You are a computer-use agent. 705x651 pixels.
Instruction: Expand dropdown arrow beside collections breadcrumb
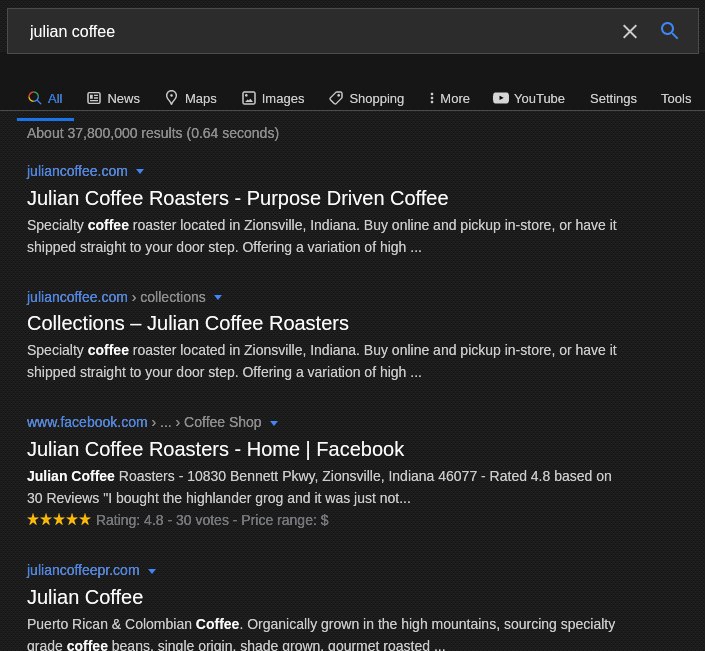coord(218,297)
